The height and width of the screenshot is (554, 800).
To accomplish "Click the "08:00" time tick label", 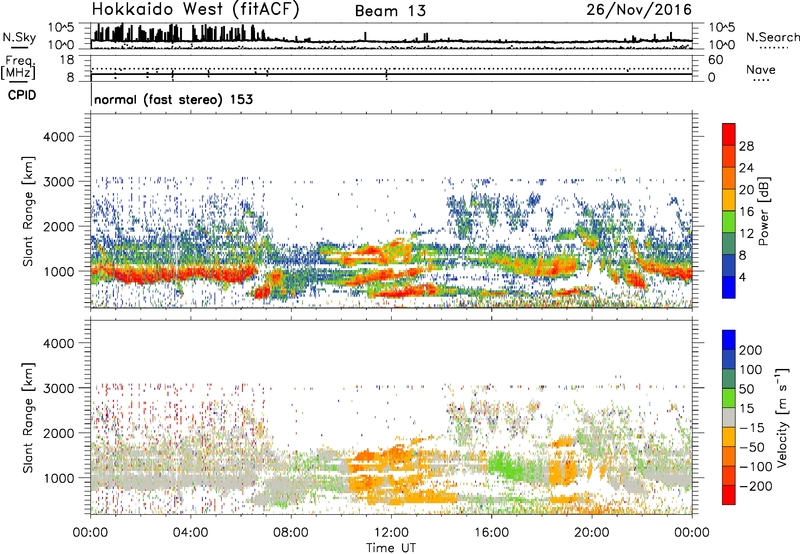I will 291,533.
